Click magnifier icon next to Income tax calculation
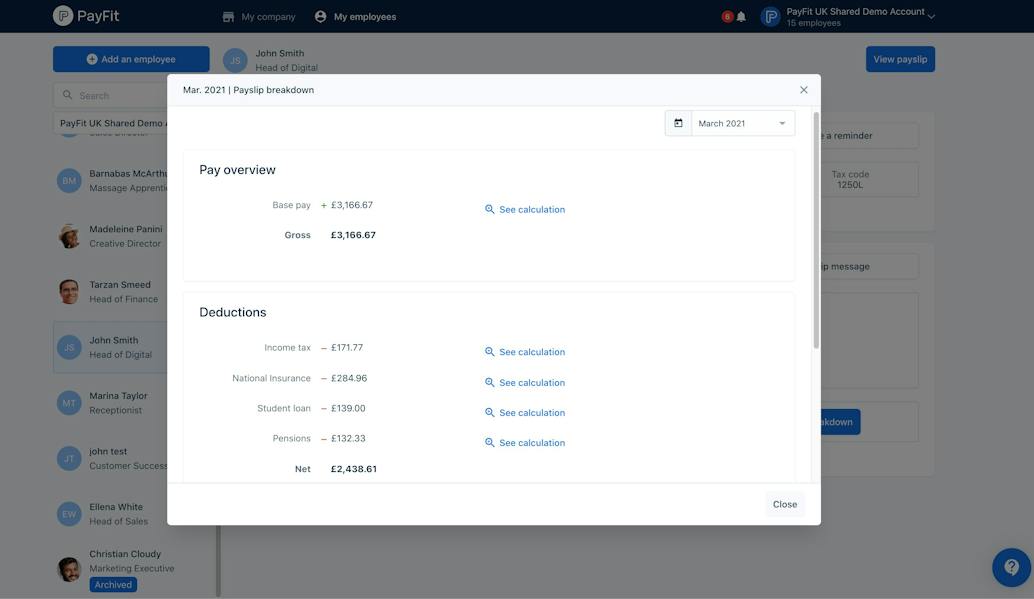The height and width of the screenshot is (599, 1034). [489, 352]
